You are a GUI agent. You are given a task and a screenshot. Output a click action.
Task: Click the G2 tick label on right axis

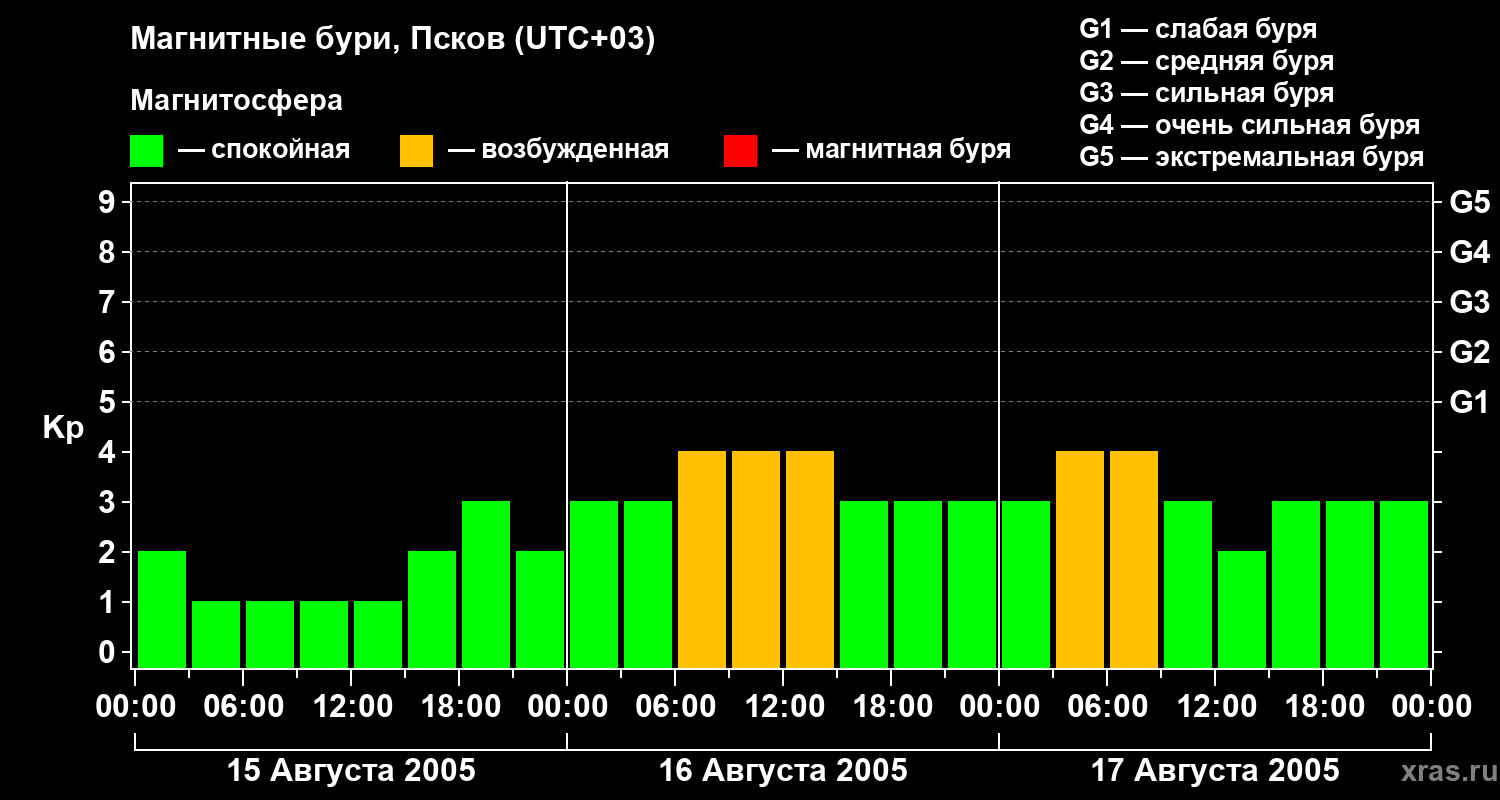coord(1469,352)
